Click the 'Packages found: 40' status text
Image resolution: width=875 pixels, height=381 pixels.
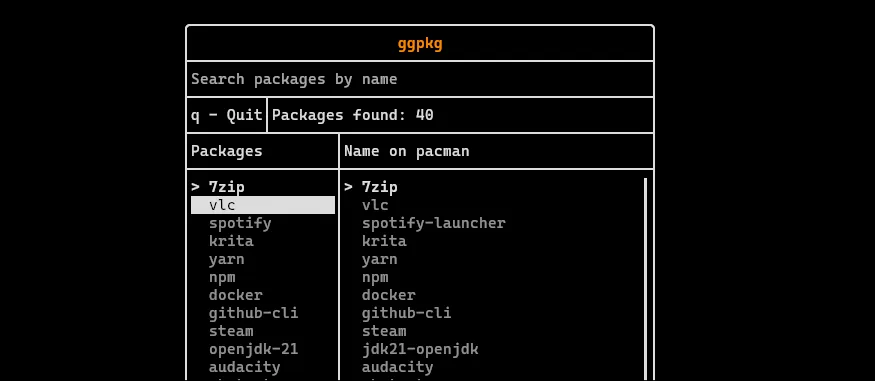coord(353,115)
